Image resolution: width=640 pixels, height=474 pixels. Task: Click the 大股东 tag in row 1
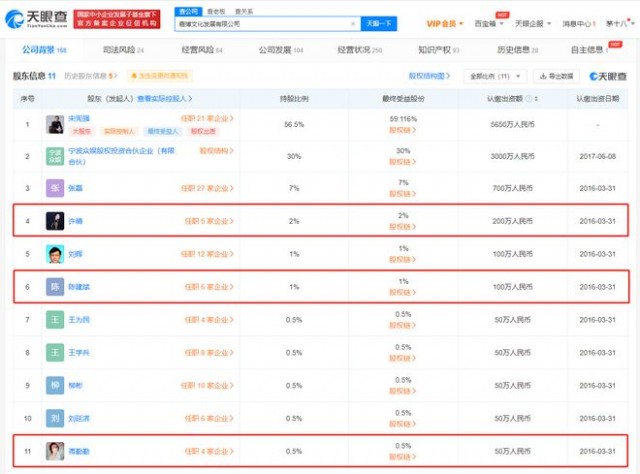(82, 131)
